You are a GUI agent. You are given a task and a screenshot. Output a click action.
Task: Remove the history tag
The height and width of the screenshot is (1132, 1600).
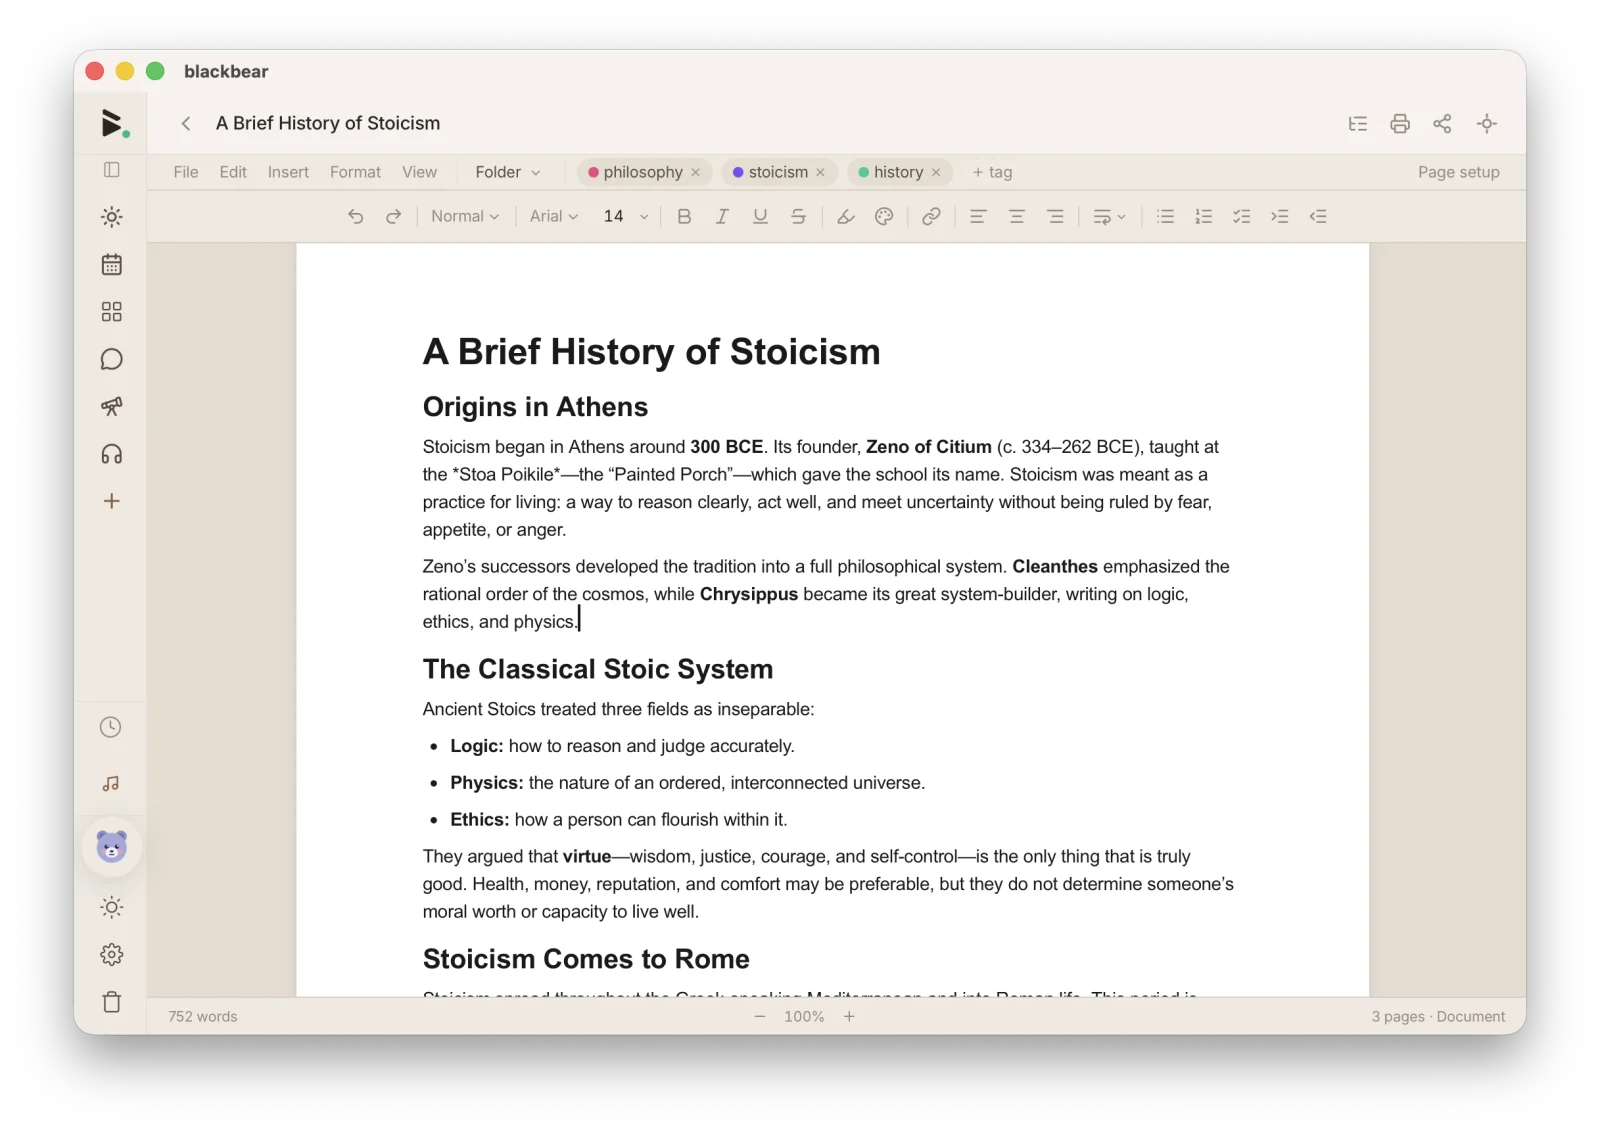936,172
